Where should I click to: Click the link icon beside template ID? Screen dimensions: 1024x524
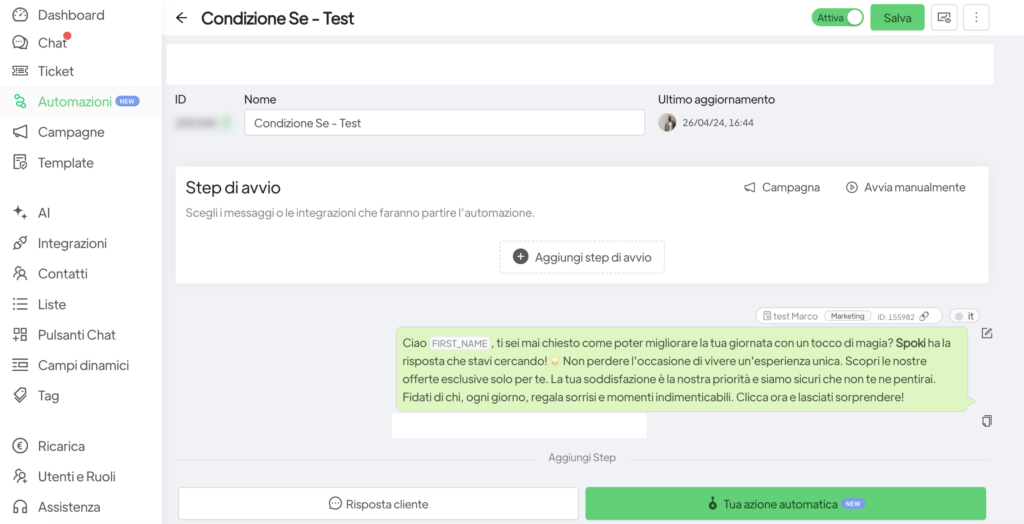924,316
